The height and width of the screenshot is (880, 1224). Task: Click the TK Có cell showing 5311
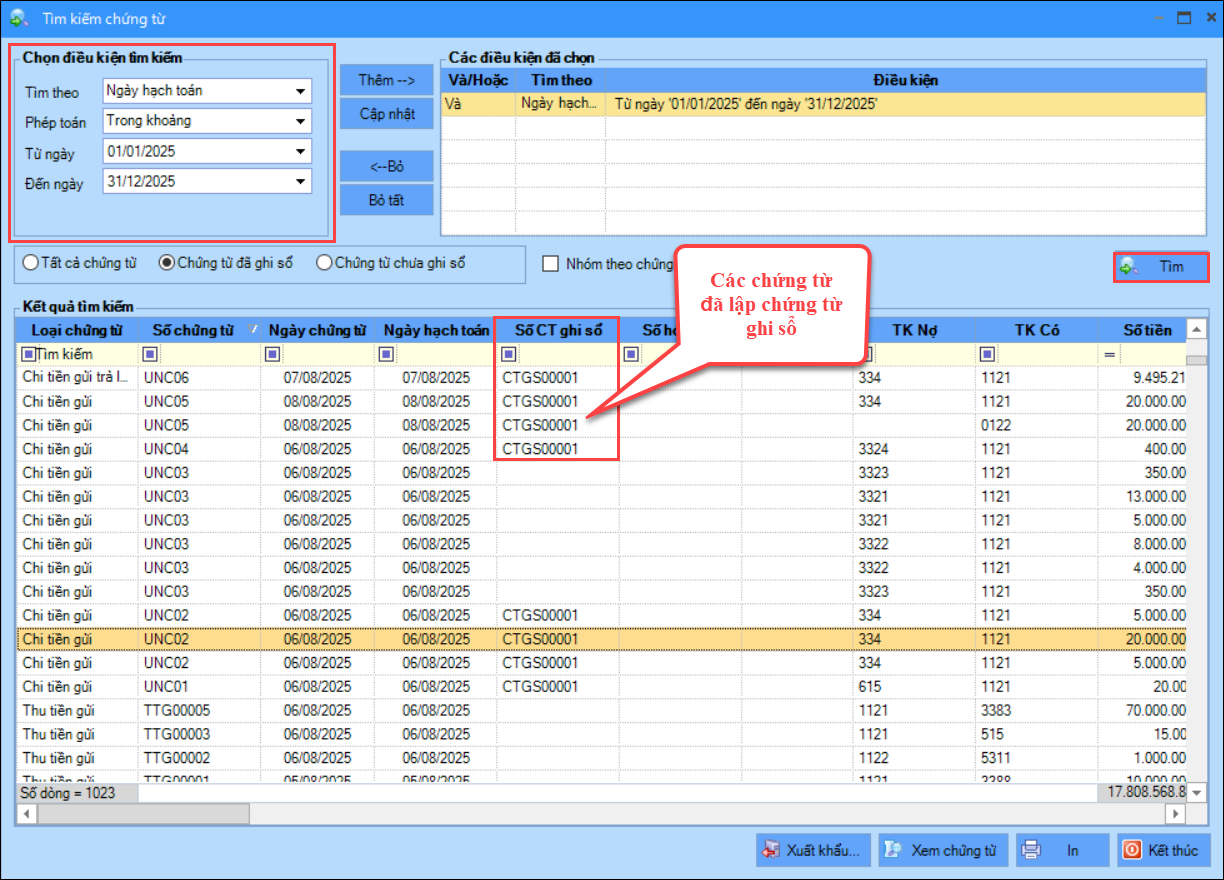[1037, 758]
